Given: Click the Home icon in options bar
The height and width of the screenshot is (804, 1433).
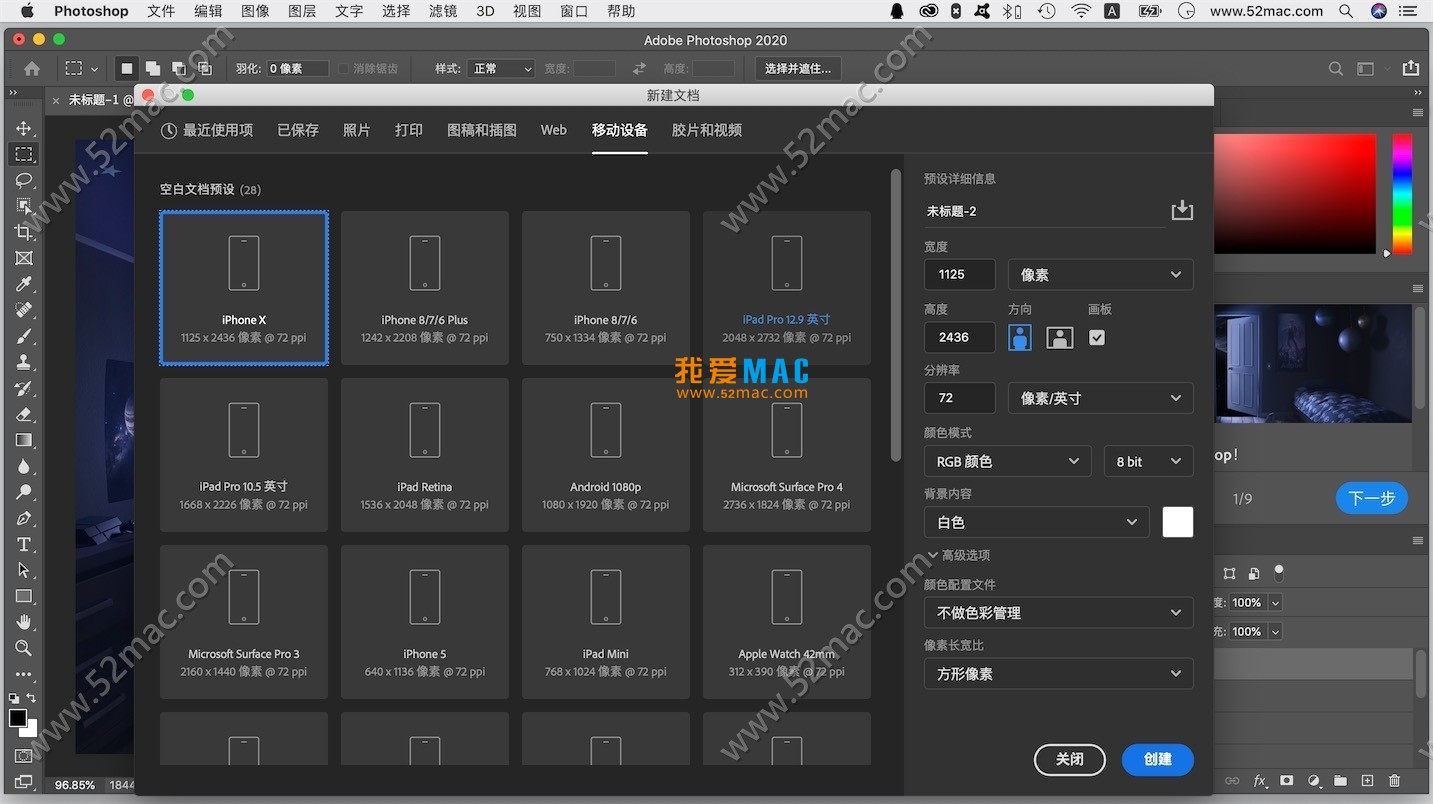Looking at the screenshot, I should (32, 69).
